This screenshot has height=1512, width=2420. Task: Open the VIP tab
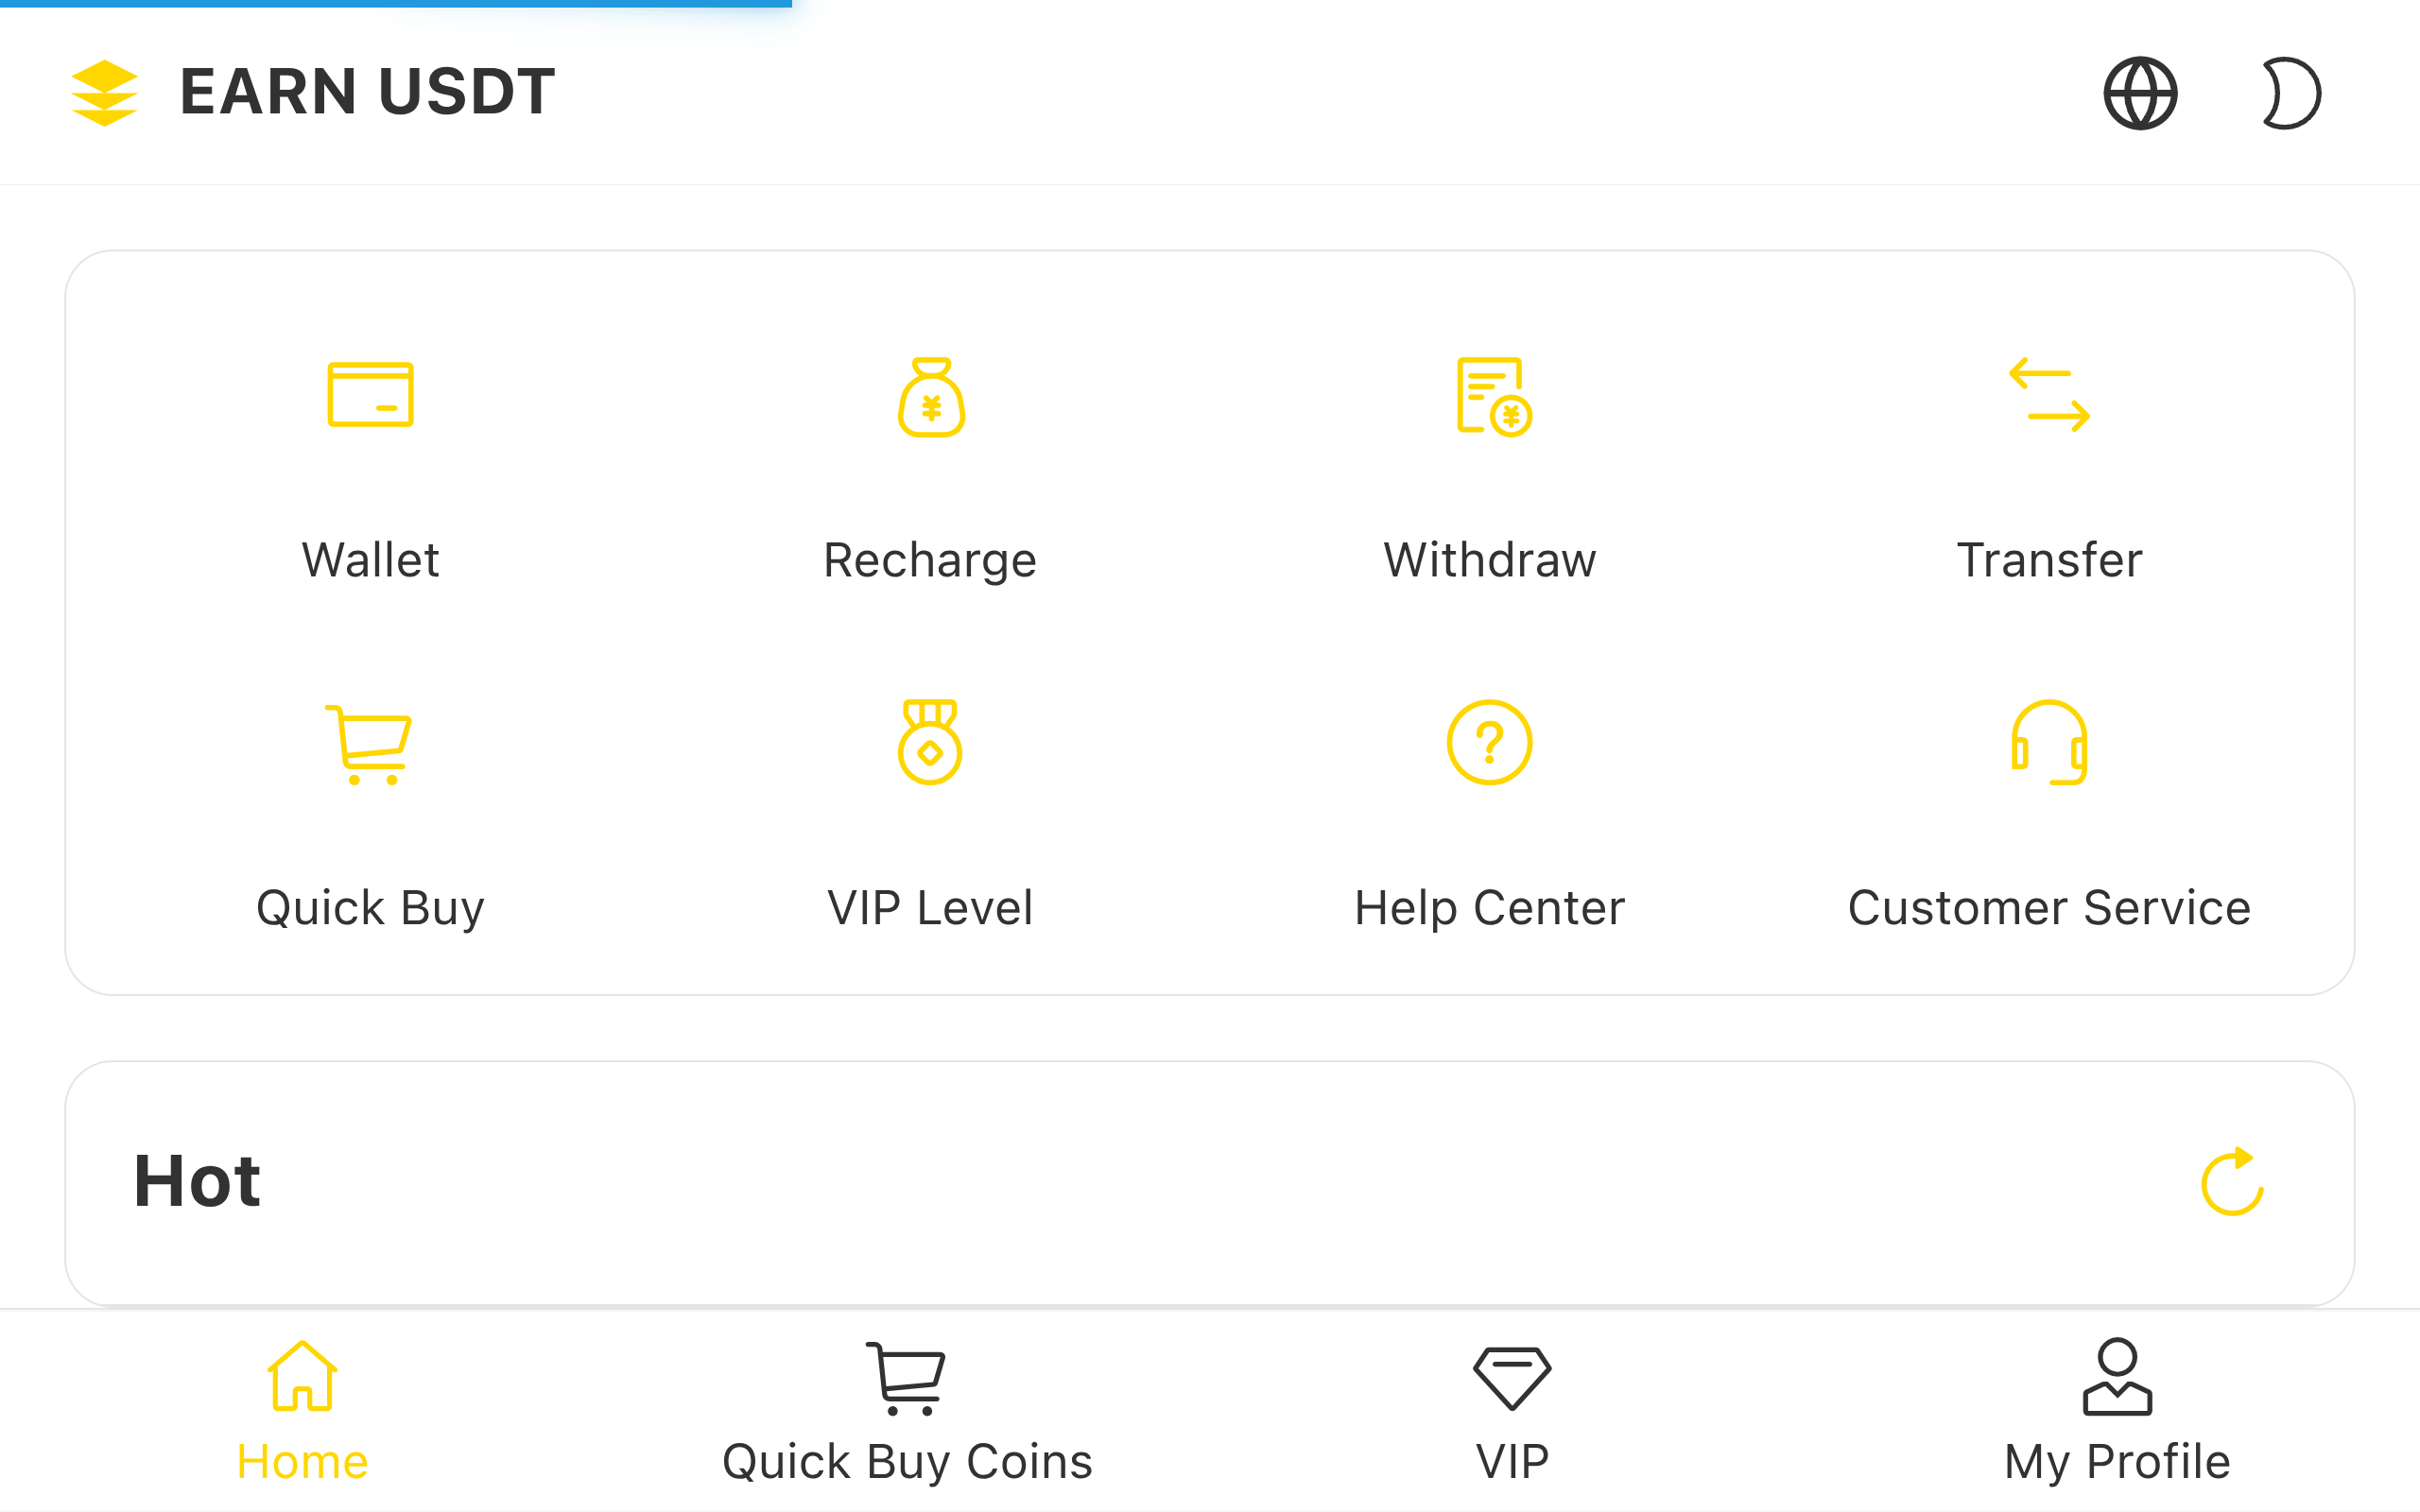coord(1512,1410)
